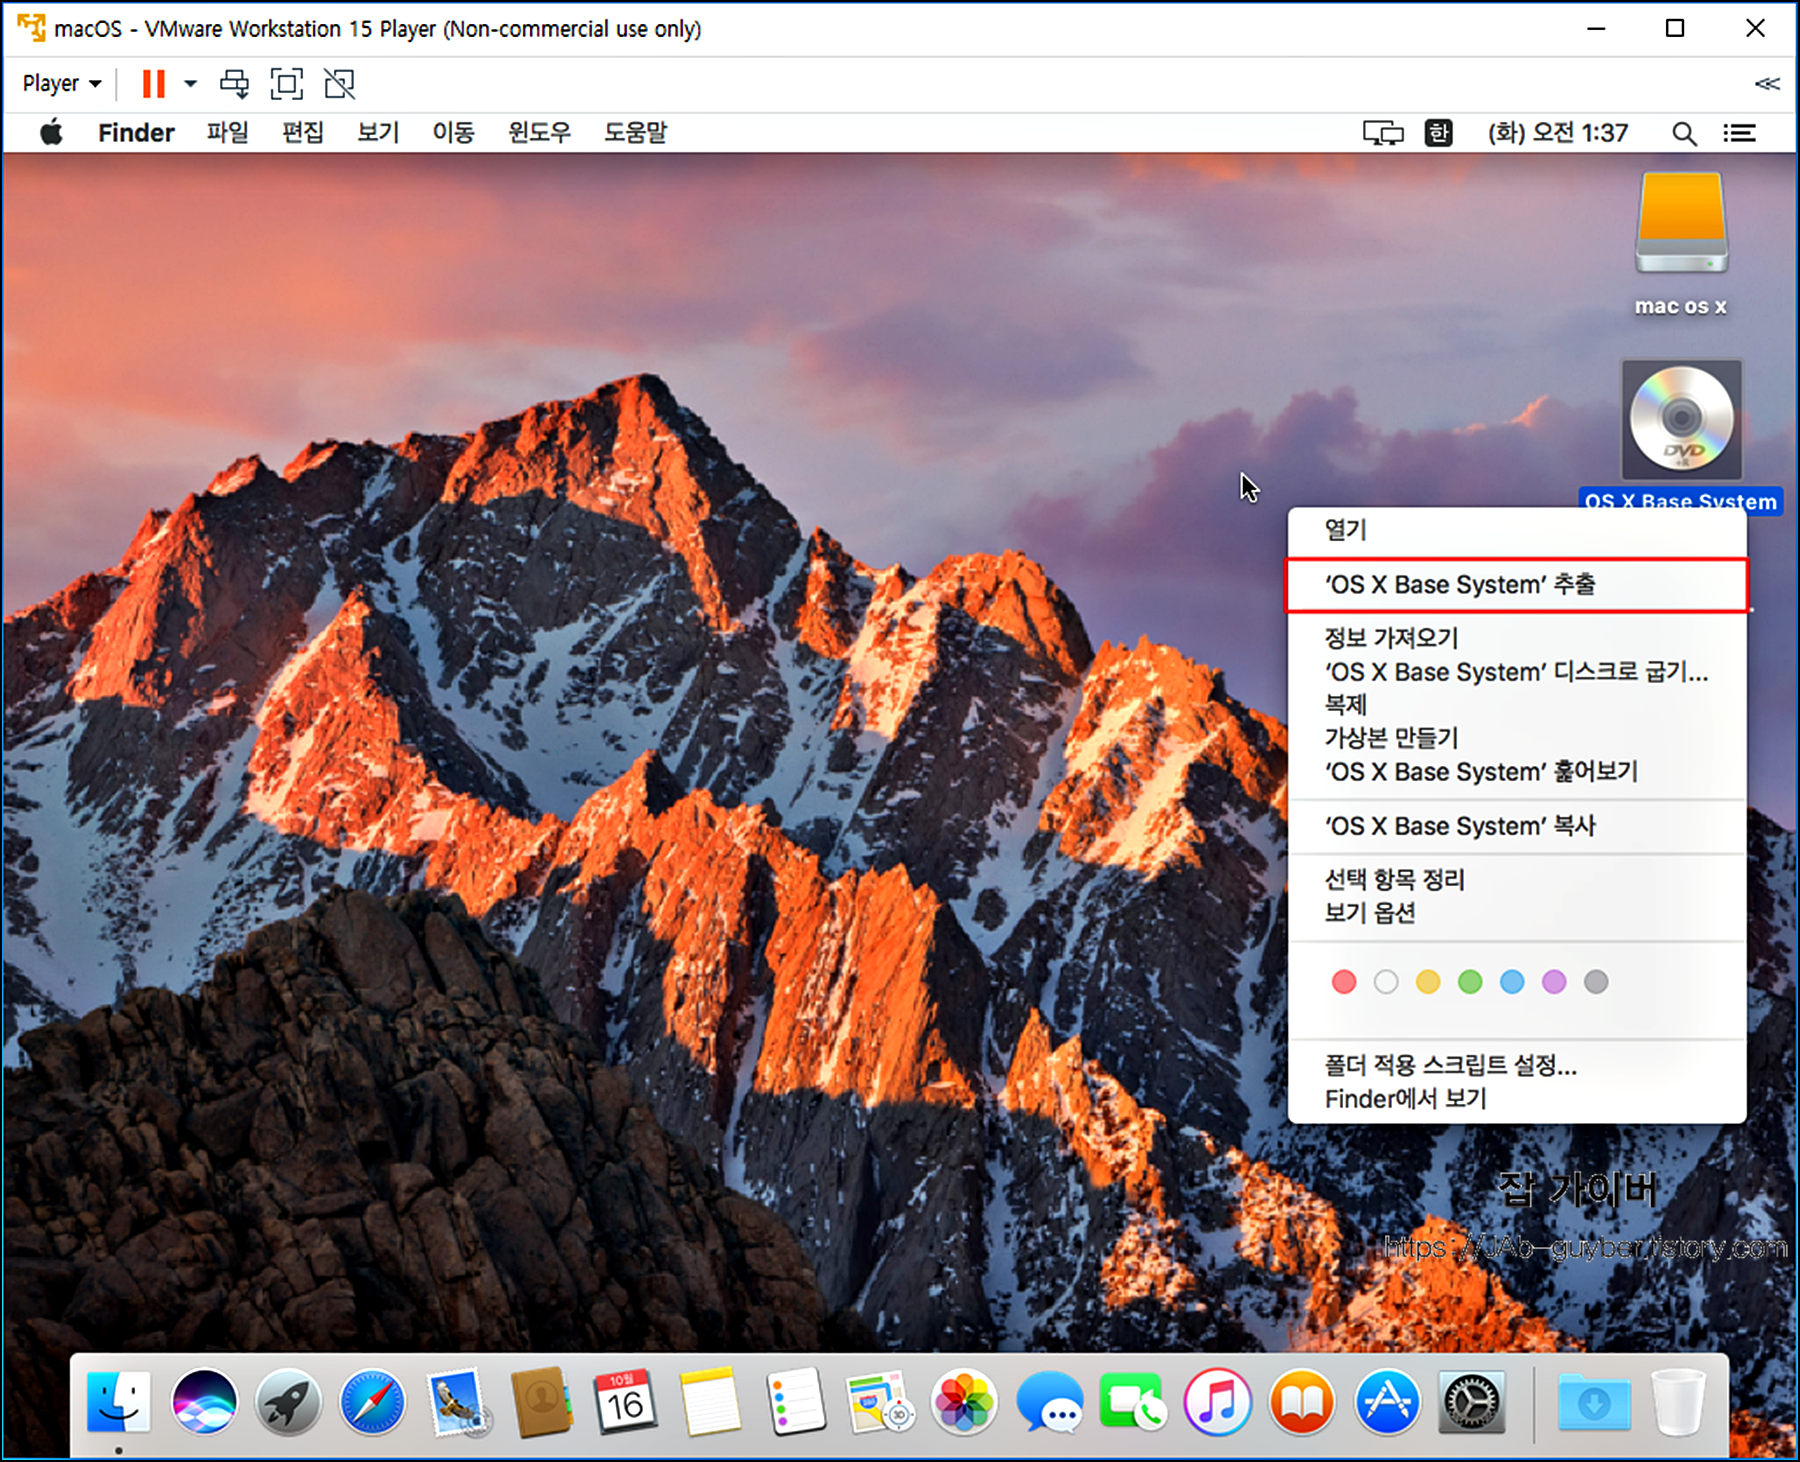Open Trash in the Dock
Image resolution: width=1800 pixels, height=1462 pixels.
click(x=1678, y=1402)
